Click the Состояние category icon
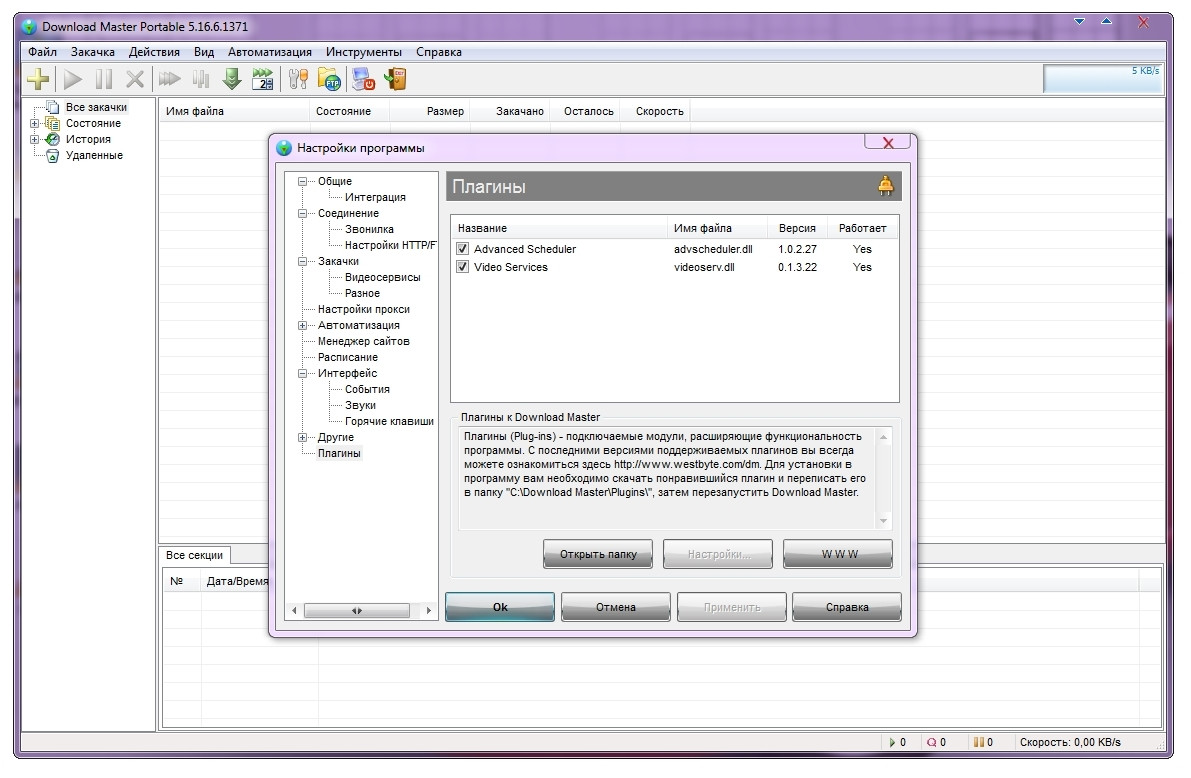This screenshot has width=1191, height=778. [x=52, y=123]
